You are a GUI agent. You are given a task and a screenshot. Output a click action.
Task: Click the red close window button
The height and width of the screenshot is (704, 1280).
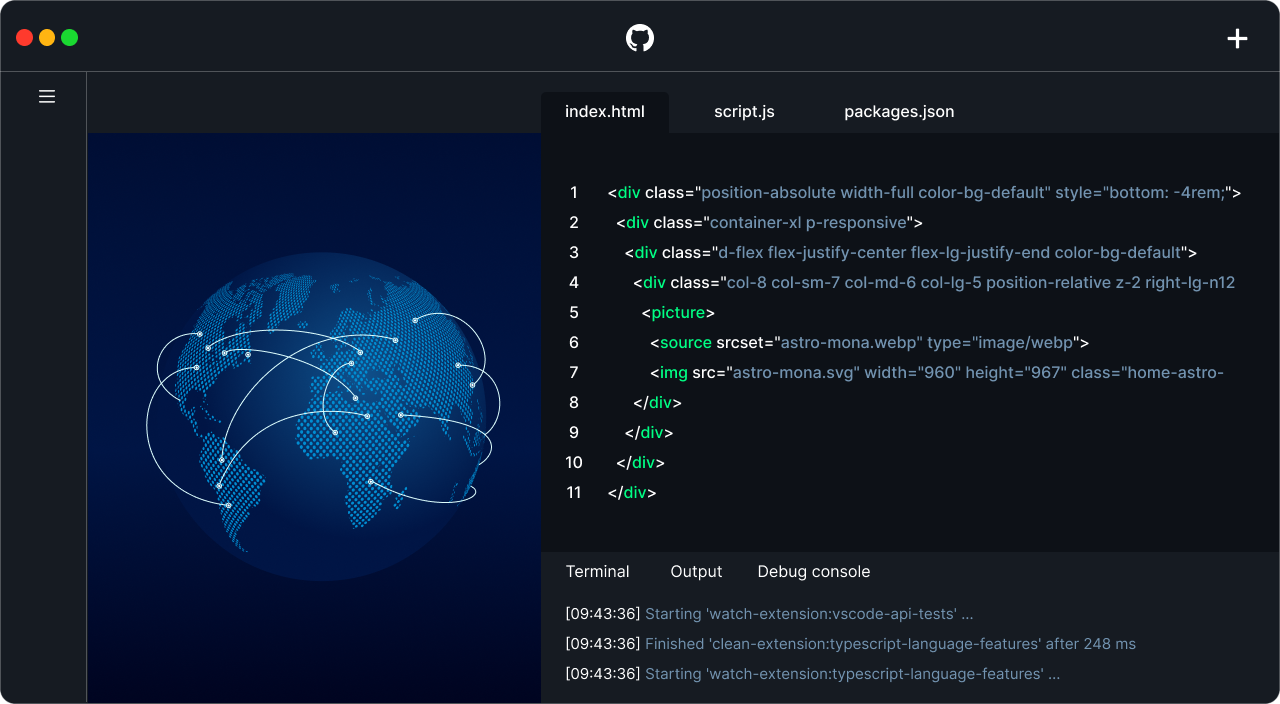click(x=24, y=38)
